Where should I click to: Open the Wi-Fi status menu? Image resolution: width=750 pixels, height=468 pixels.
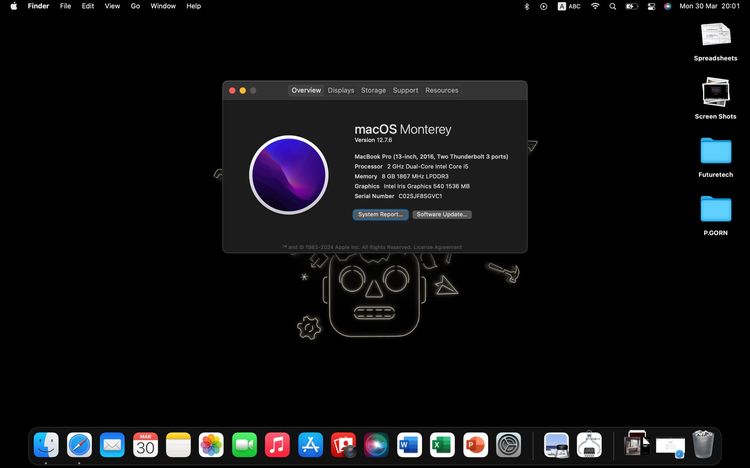(x=595, y=6)
